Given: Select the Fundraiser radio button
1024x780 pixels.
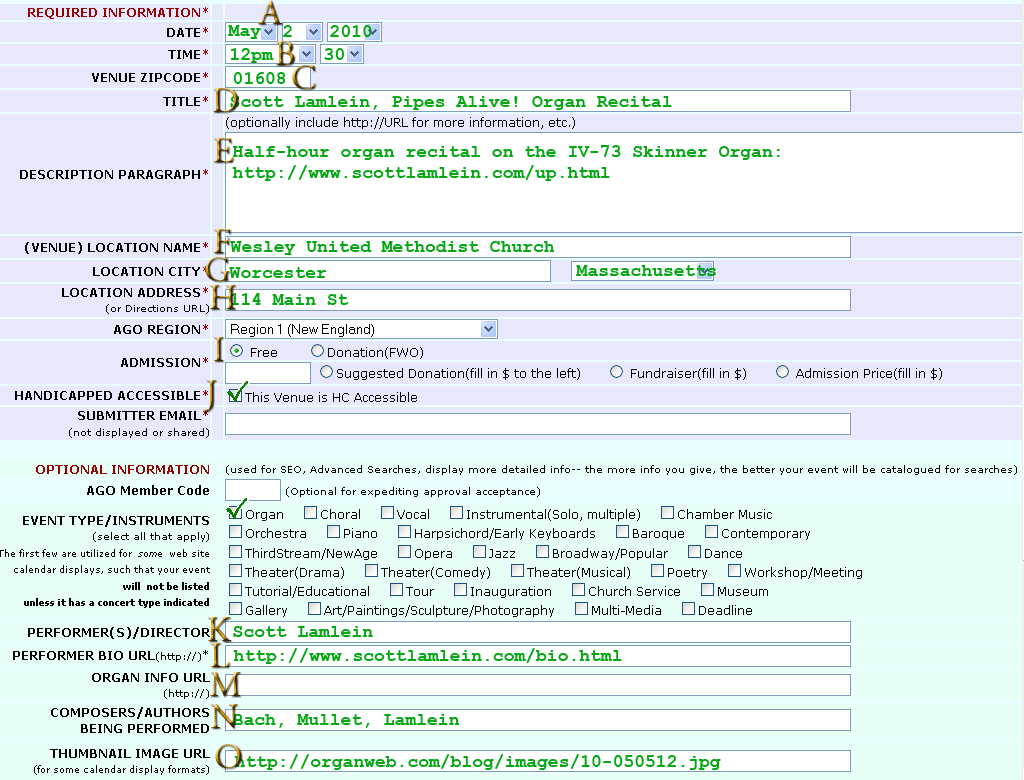Looking at the screenshot, I should click(616, 372).
